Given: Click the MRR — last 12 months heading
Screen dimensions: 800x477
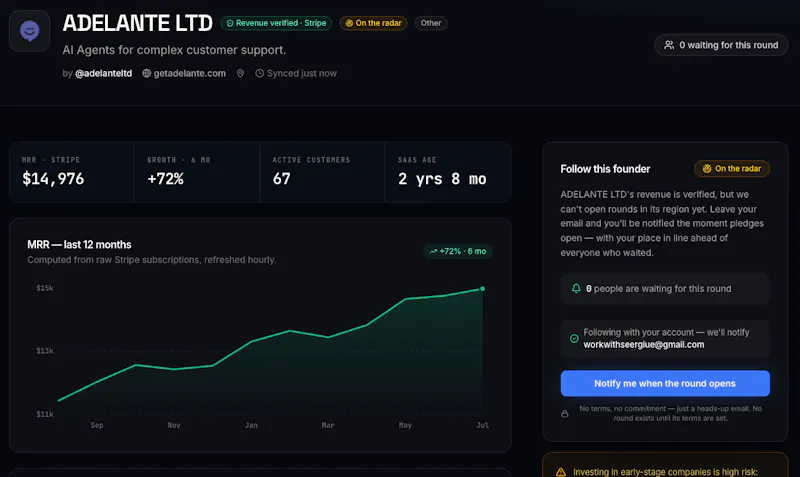Looking at the screenshot, I should click(x=79, y=245).
